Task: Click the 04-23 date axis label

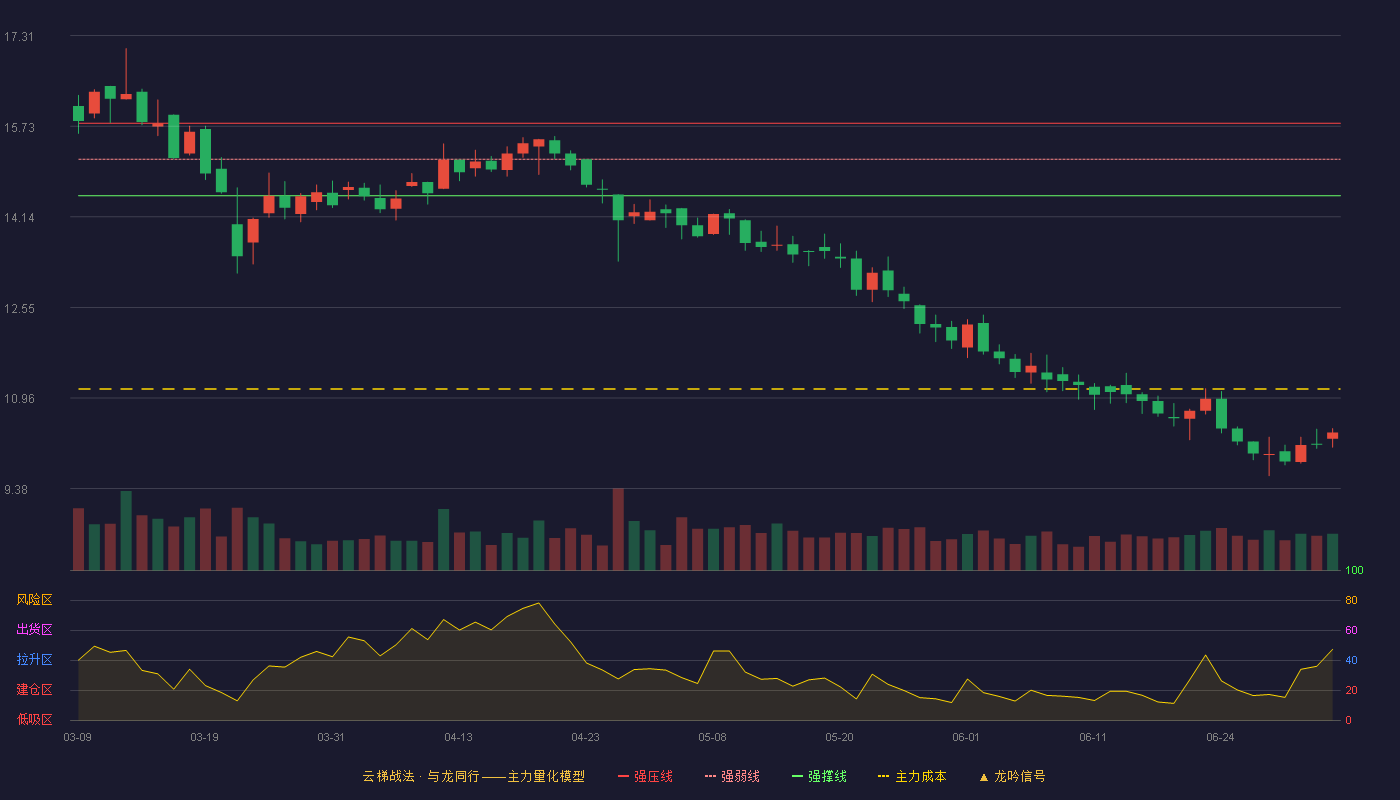Action: pyautogui.click(x=585, y=737)
